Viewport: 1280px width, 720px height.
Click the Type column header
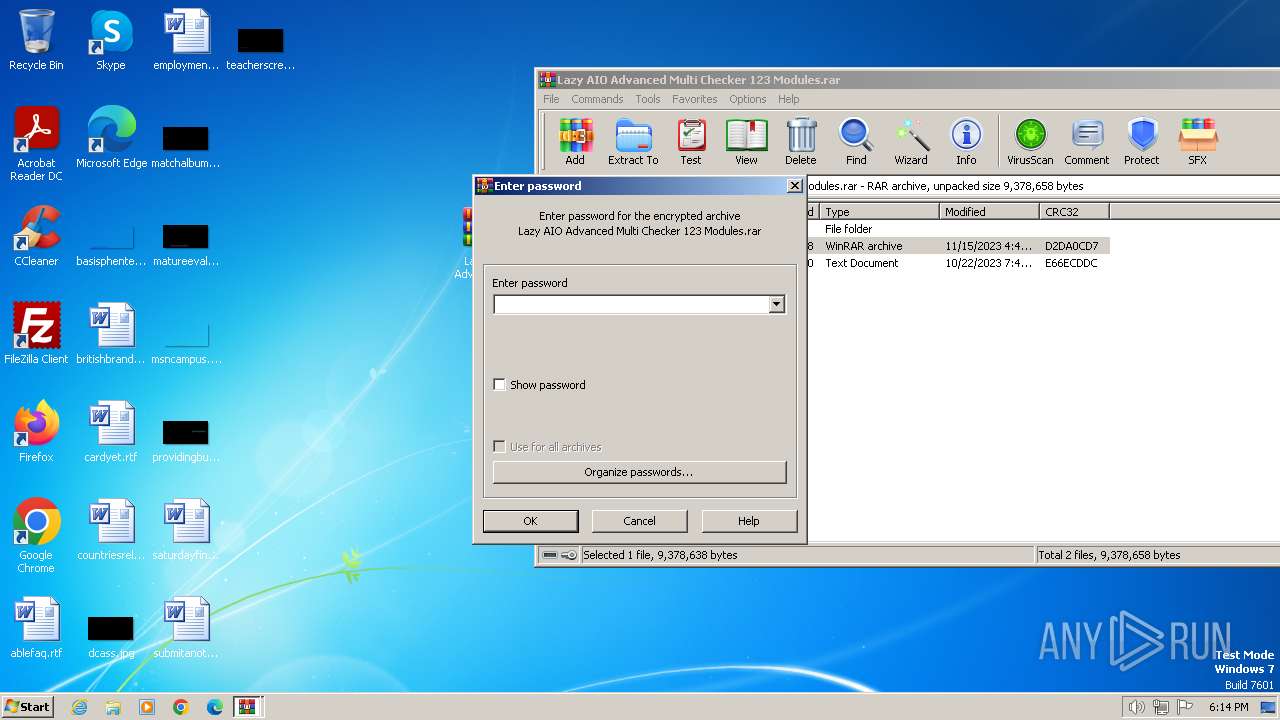click(880, 212)
